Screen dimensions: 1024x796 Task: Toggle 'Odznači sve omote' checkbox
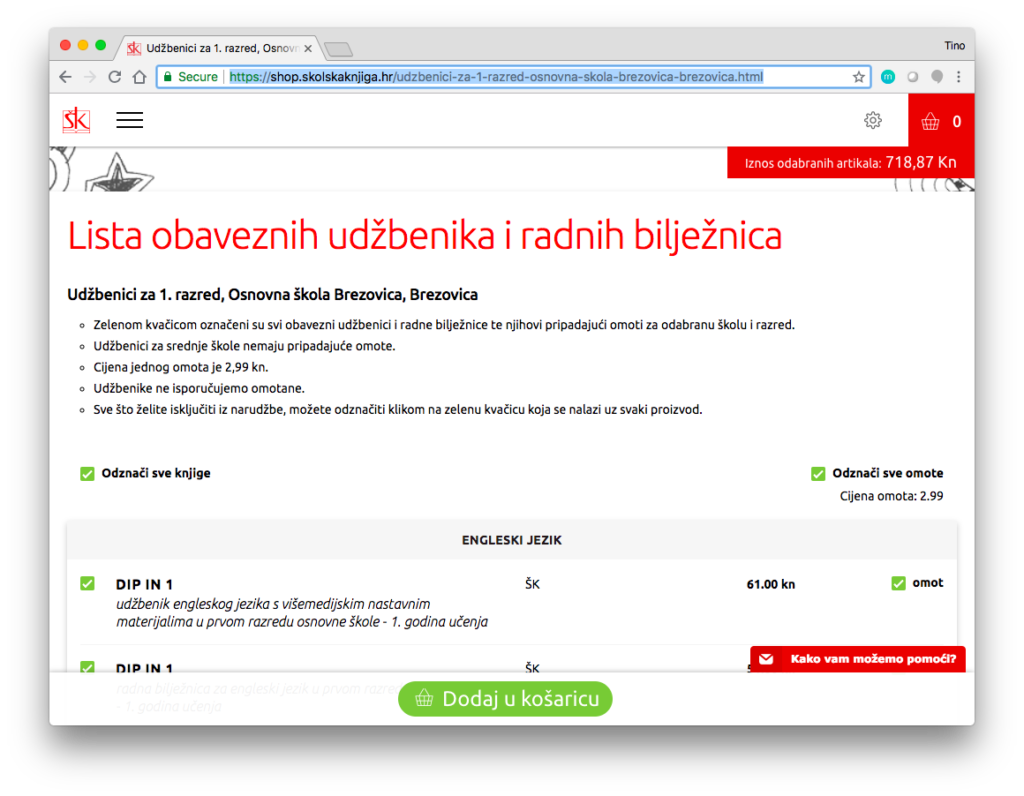tap(818, 474)
